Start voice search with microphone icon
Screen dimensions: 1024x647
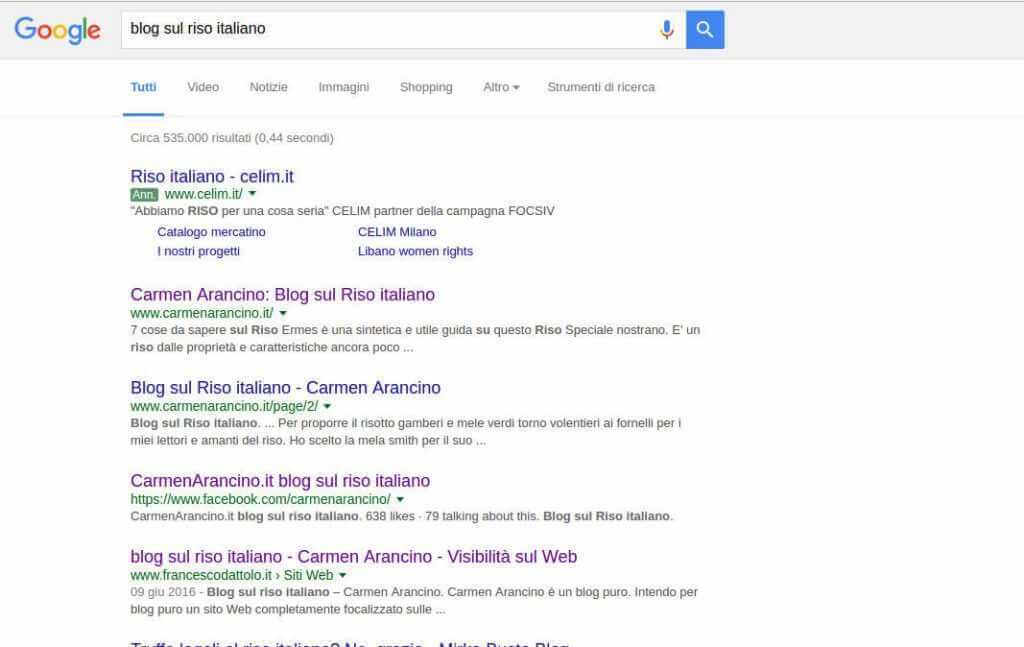pyautogui.click(x=666, y=29)
